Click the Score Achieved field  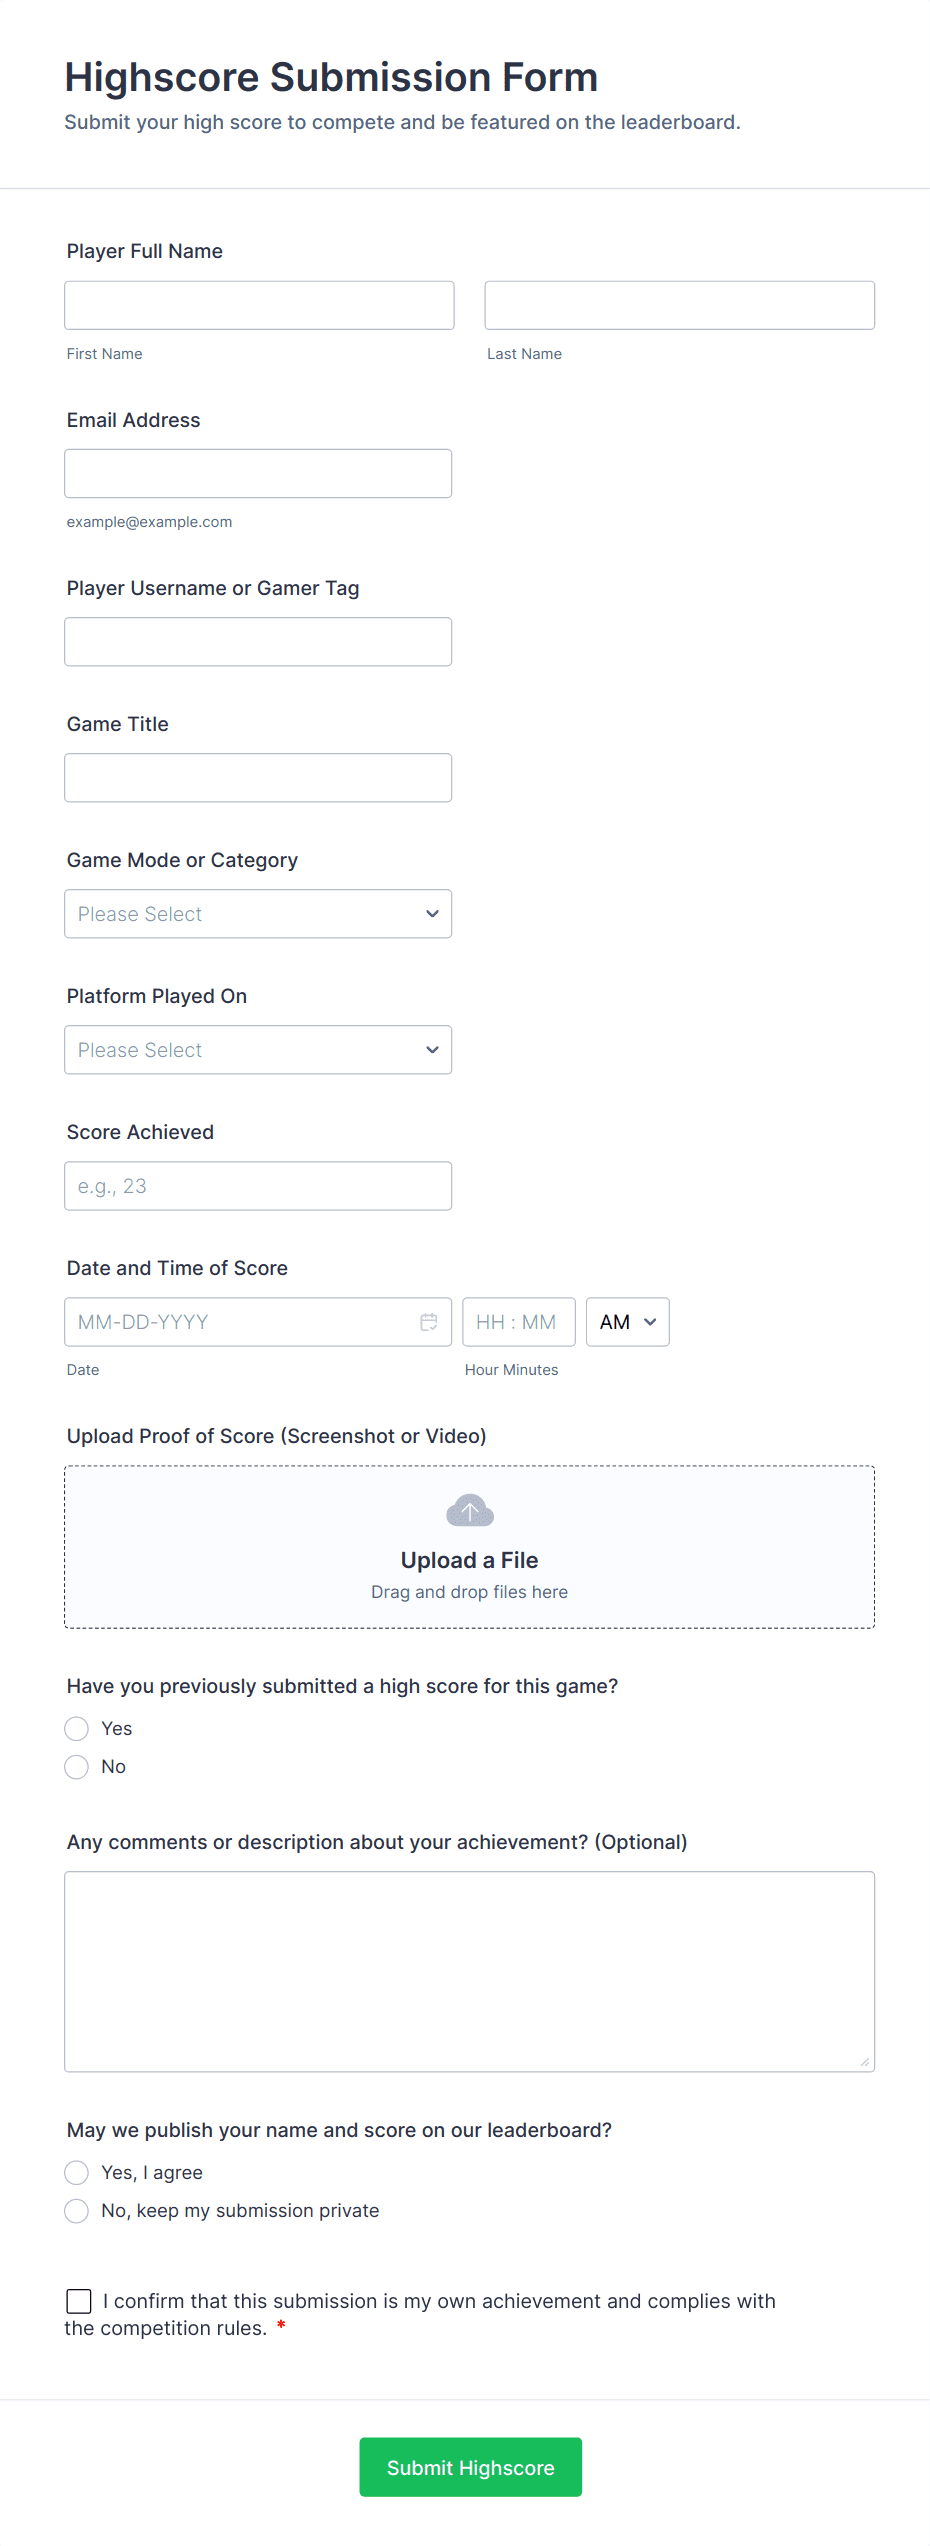(x=258, y=1185)
